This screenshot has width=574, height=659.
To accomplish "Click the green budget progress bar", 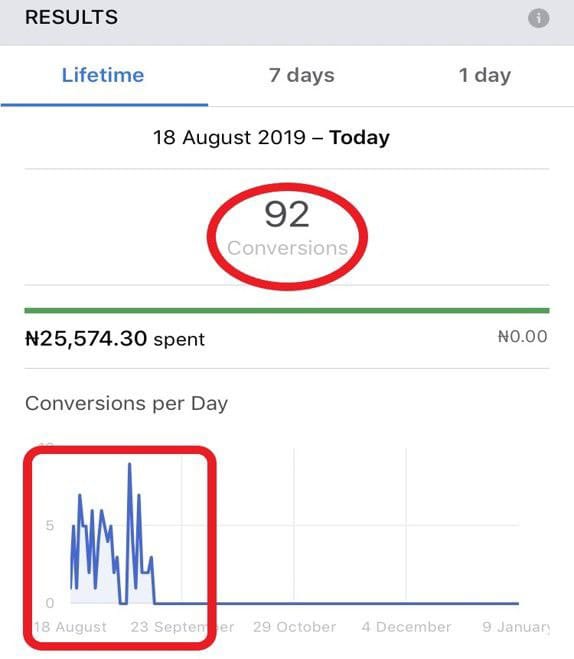I will coord(287,311).
